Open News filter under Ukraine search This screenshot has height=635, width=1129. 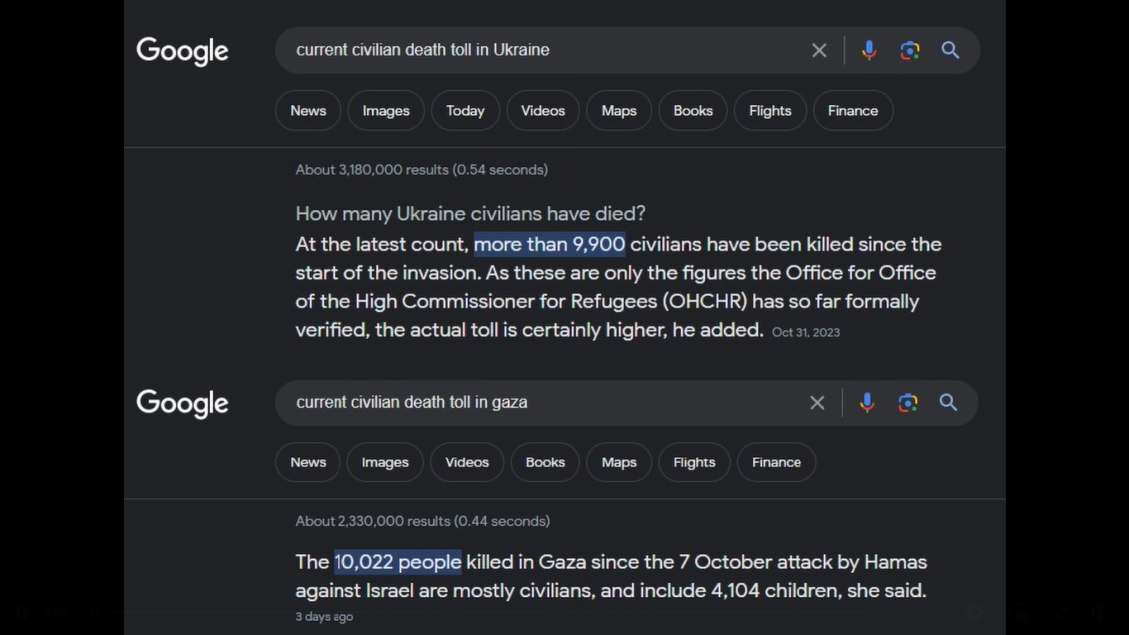308,111
